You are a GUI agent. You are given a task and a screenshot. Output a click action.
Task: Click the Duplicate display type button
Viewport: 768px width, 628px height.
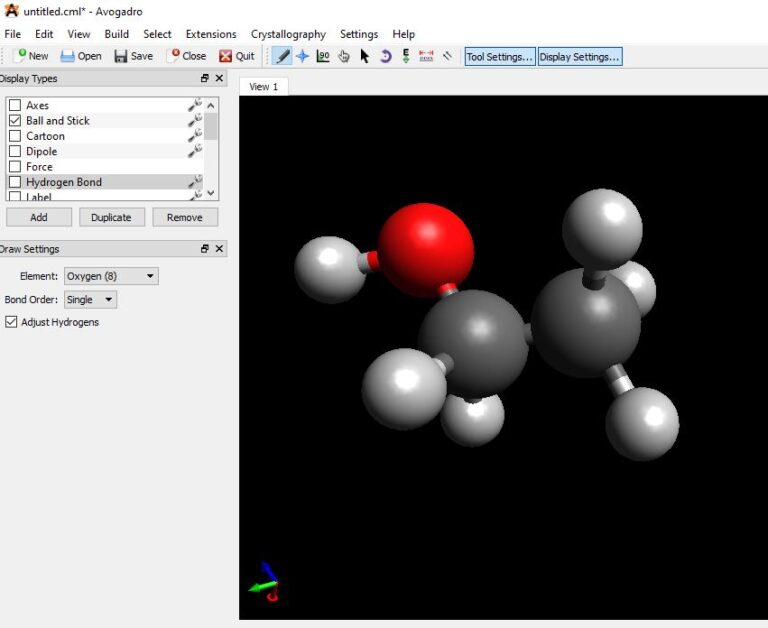point(112,217)
